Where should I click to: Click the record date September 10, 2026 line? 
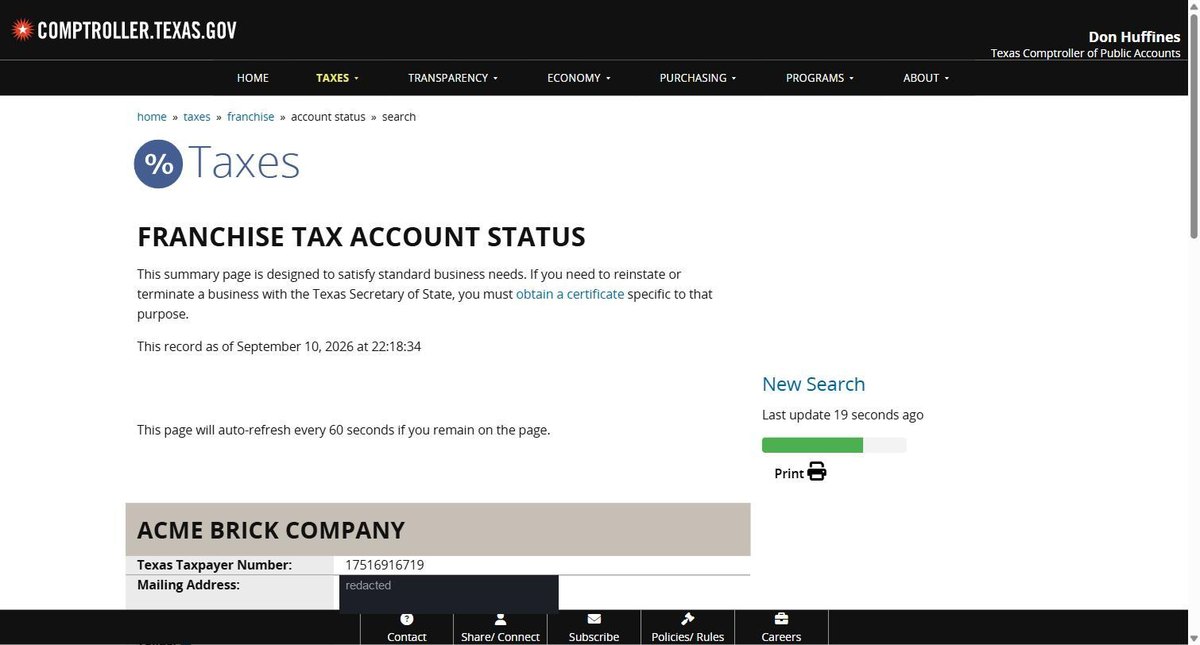(279, 347)
